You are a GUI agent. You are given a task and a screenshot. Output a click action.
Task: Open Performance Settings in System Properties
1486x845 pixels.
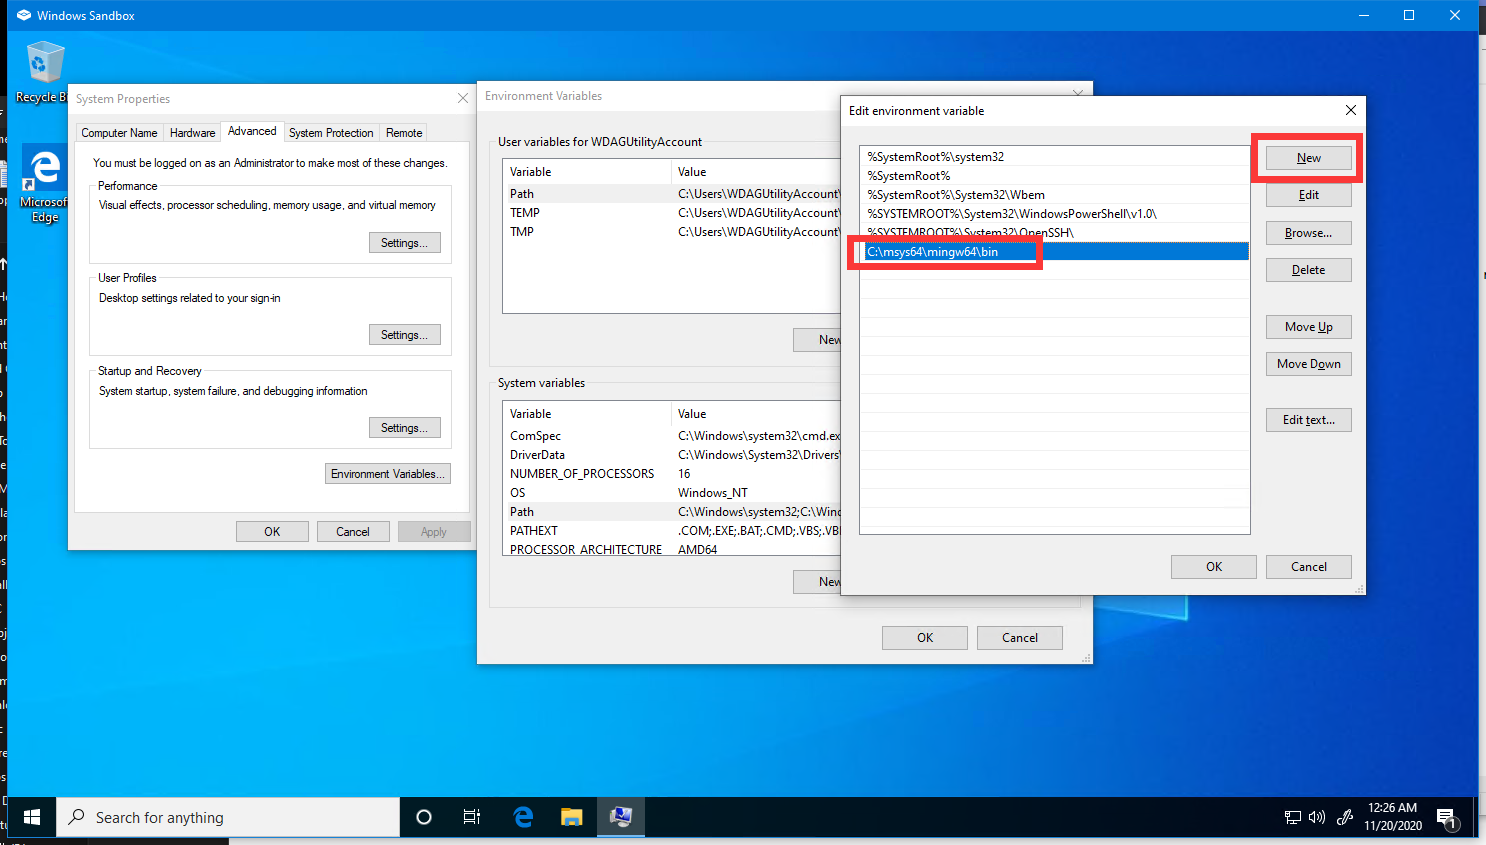(404, 243)
